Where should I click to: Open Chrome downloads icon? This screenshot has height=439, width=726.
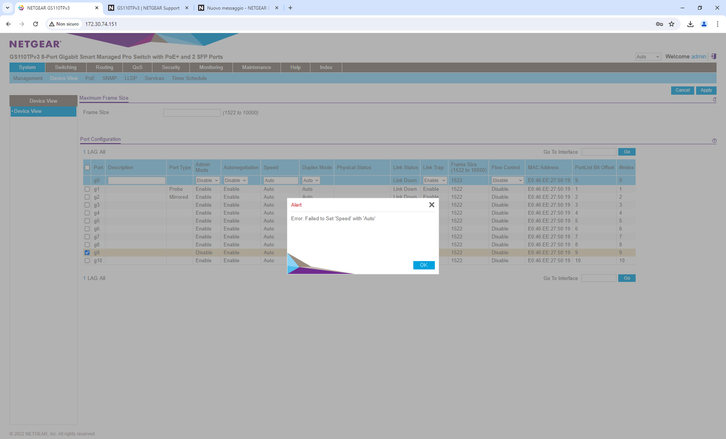pos(690,24)
